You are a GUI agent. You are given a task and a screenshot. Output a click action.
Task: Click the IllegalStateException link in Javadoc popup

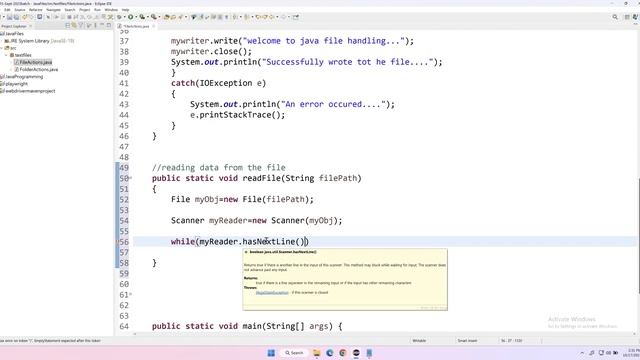[x=272, y=293]
